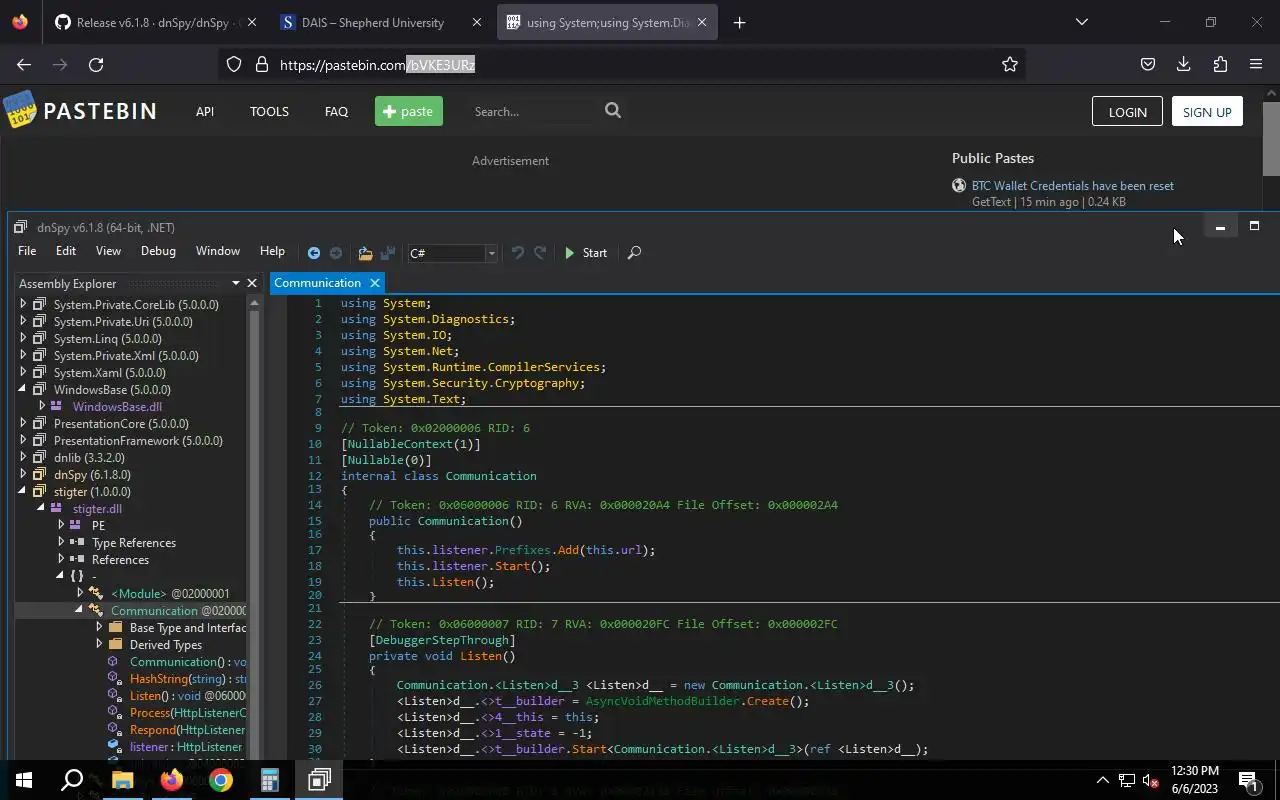Reload the page in Firefox
Screen dimensions: 1280x800
pyautogui.click(x=96, y=64)
